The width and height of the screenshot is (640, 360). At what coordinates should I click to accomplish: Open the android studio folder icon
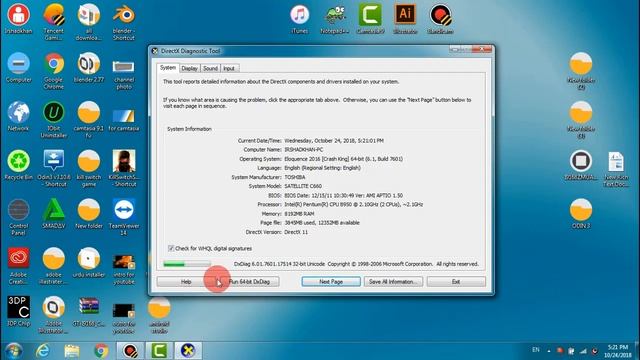tap(159, 315)
